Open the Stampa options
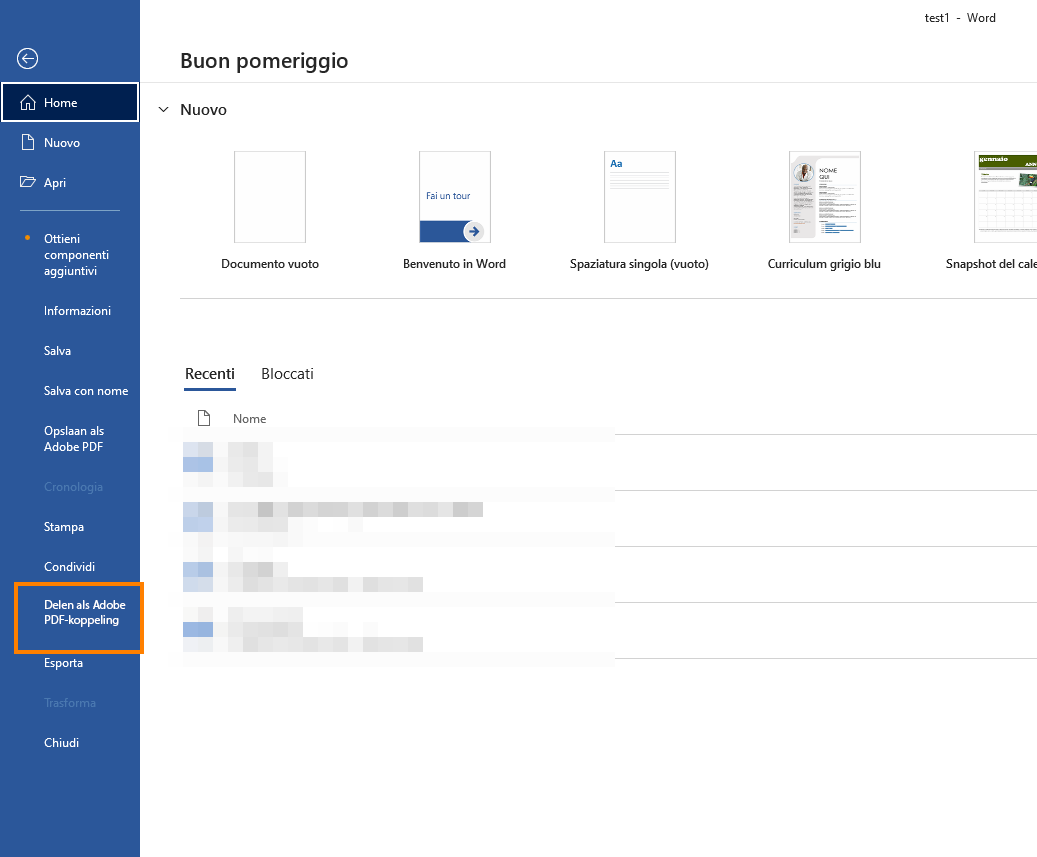The width and height of the screenshot is (1037, 857). (x=63, y=526)
